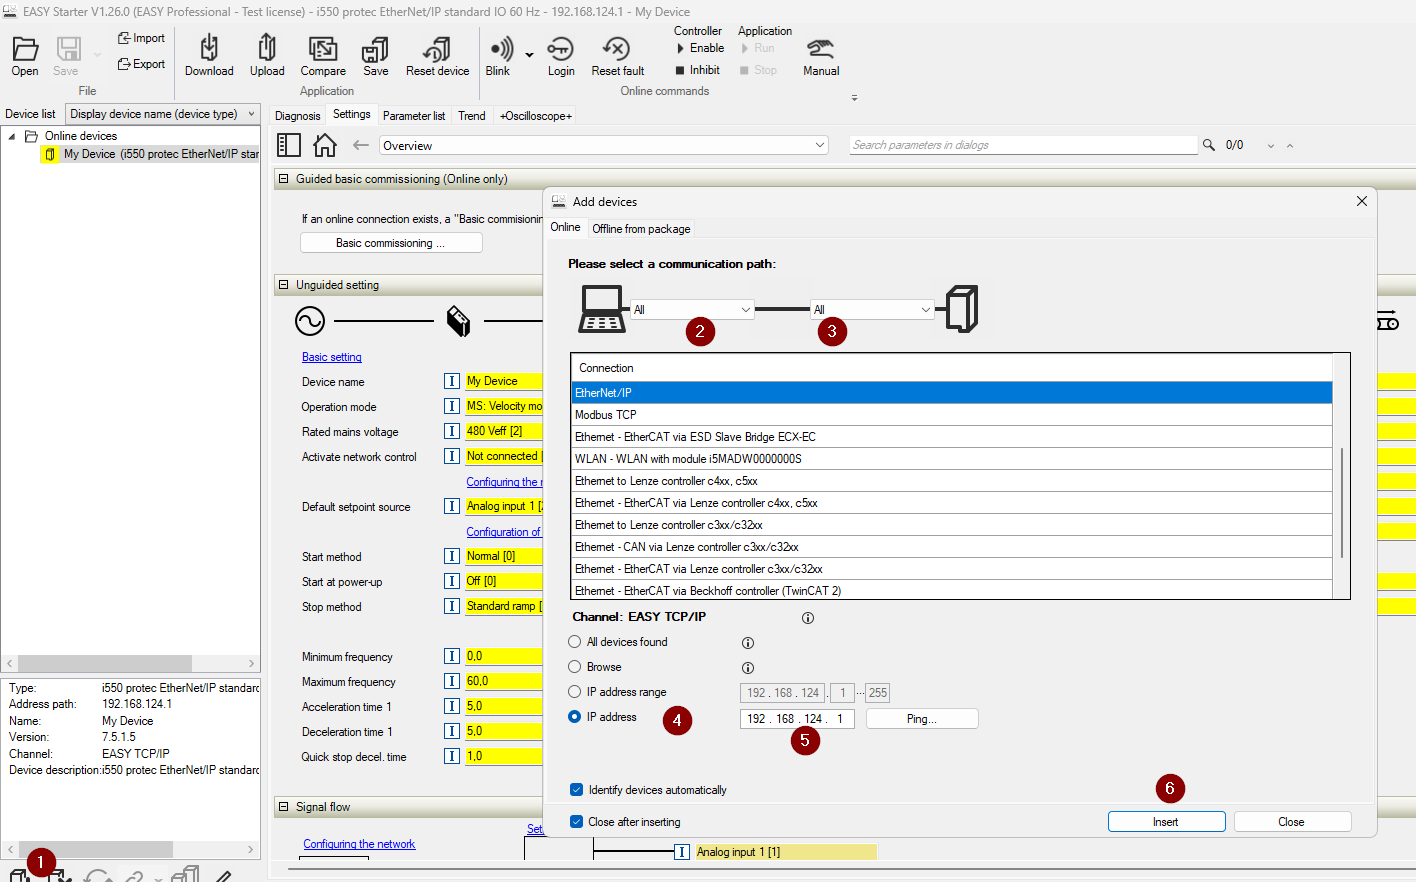Screen dimensions: 1416x882
Task: Click the Search parameters in dialogs field
Action: point(1023,145)
